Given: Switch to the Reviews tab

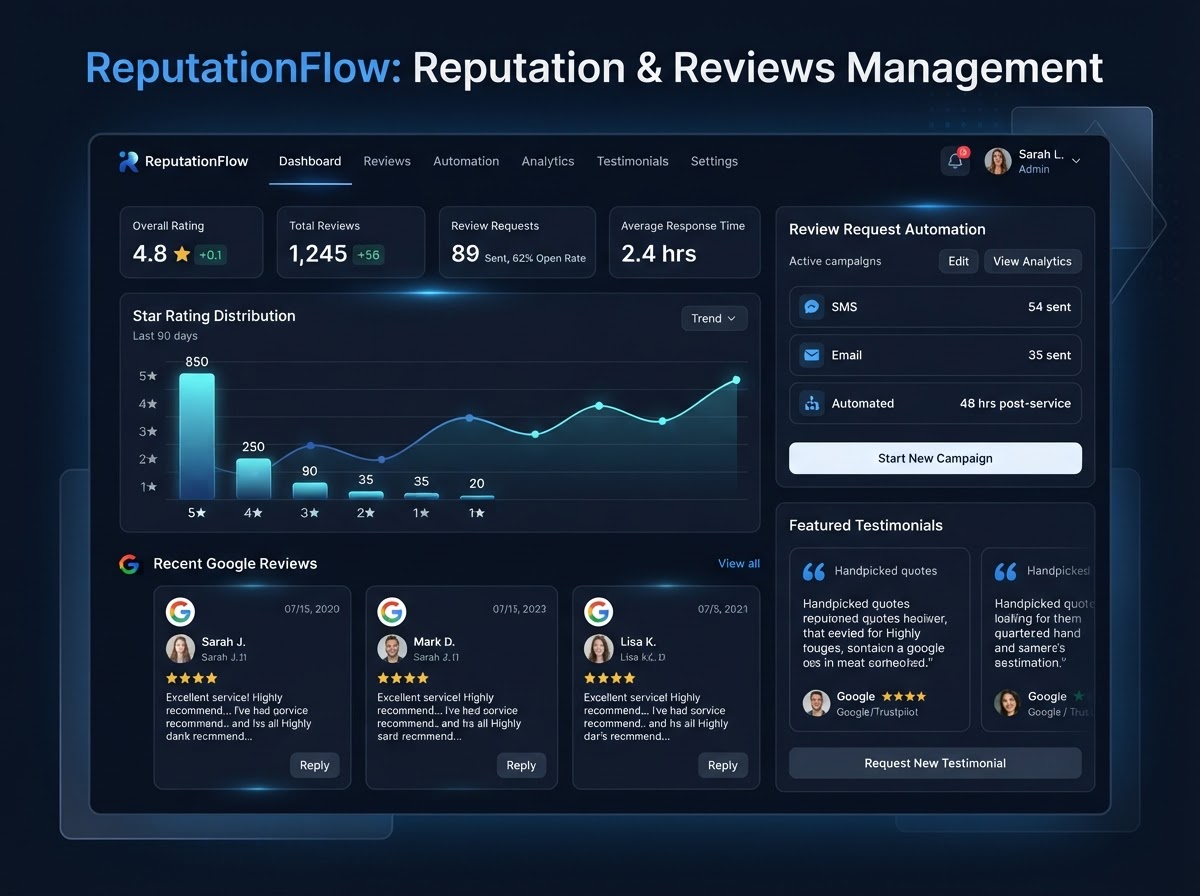Looking at the screenshot, I should tap(387, 161).
